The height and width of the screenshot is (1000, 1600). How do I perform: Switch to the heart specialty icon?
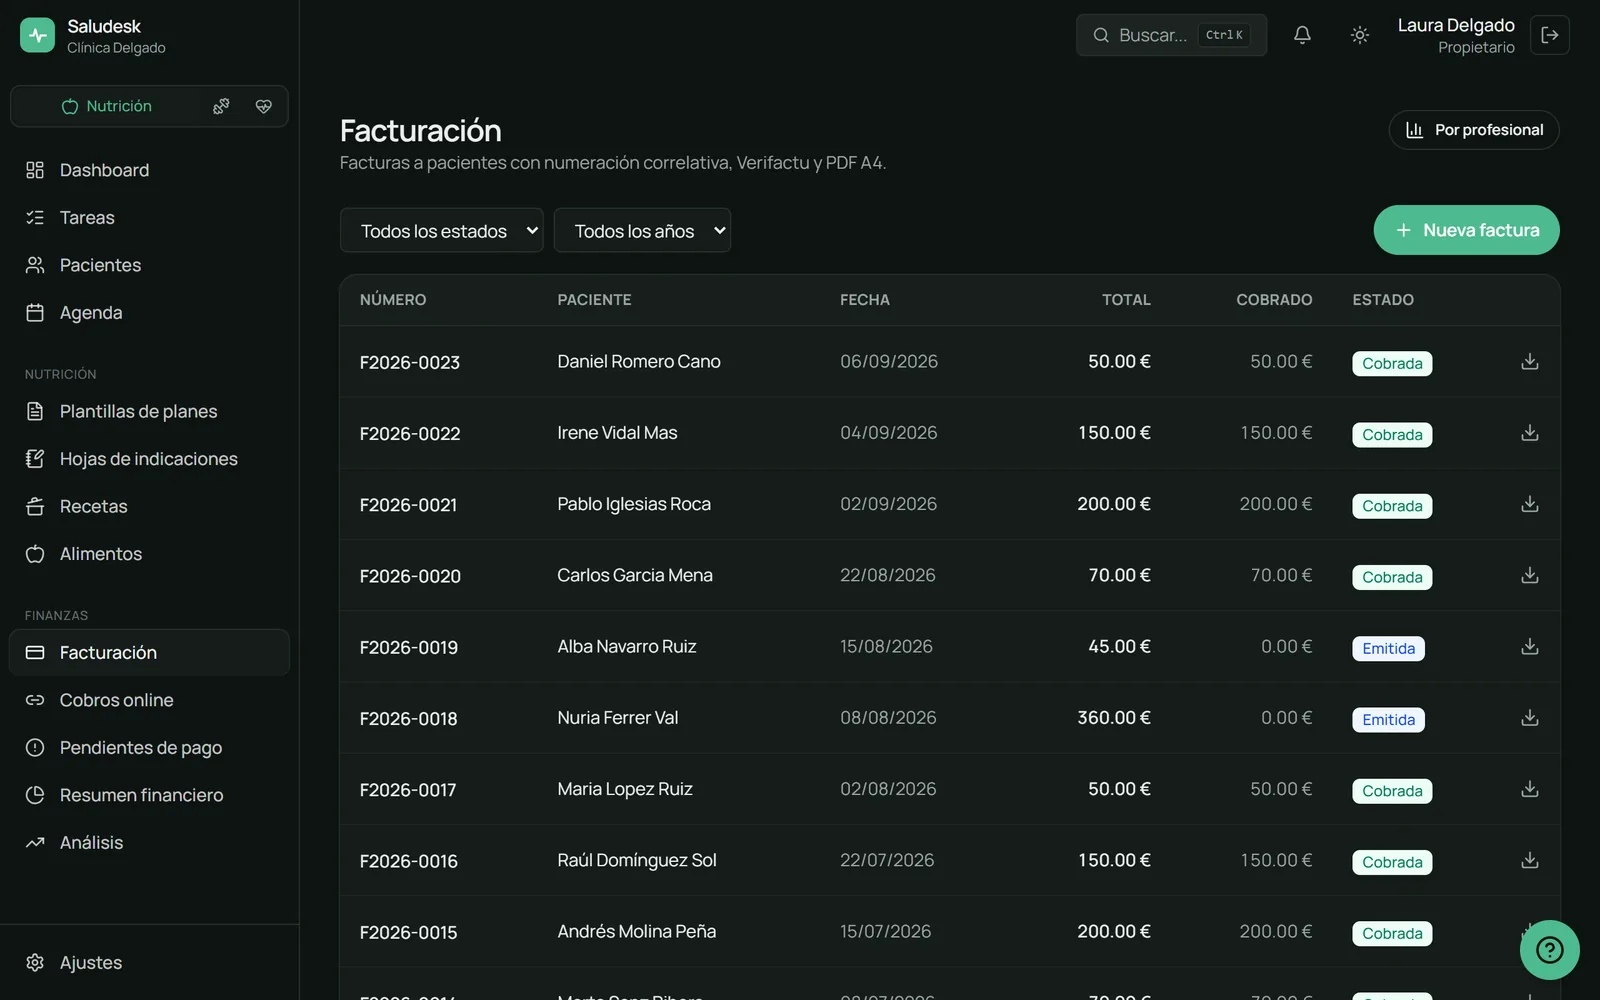(x=264, y=106)
